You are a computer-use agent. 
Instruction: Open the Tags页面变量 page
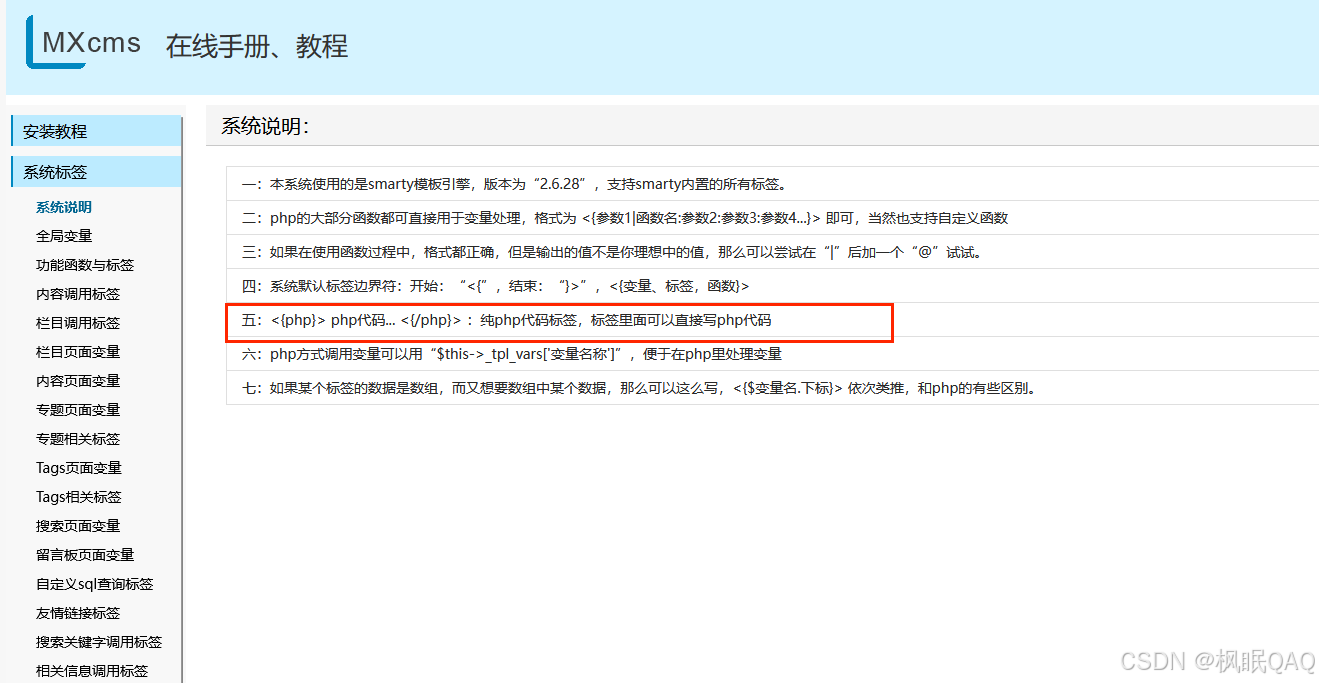click(78, 467)
